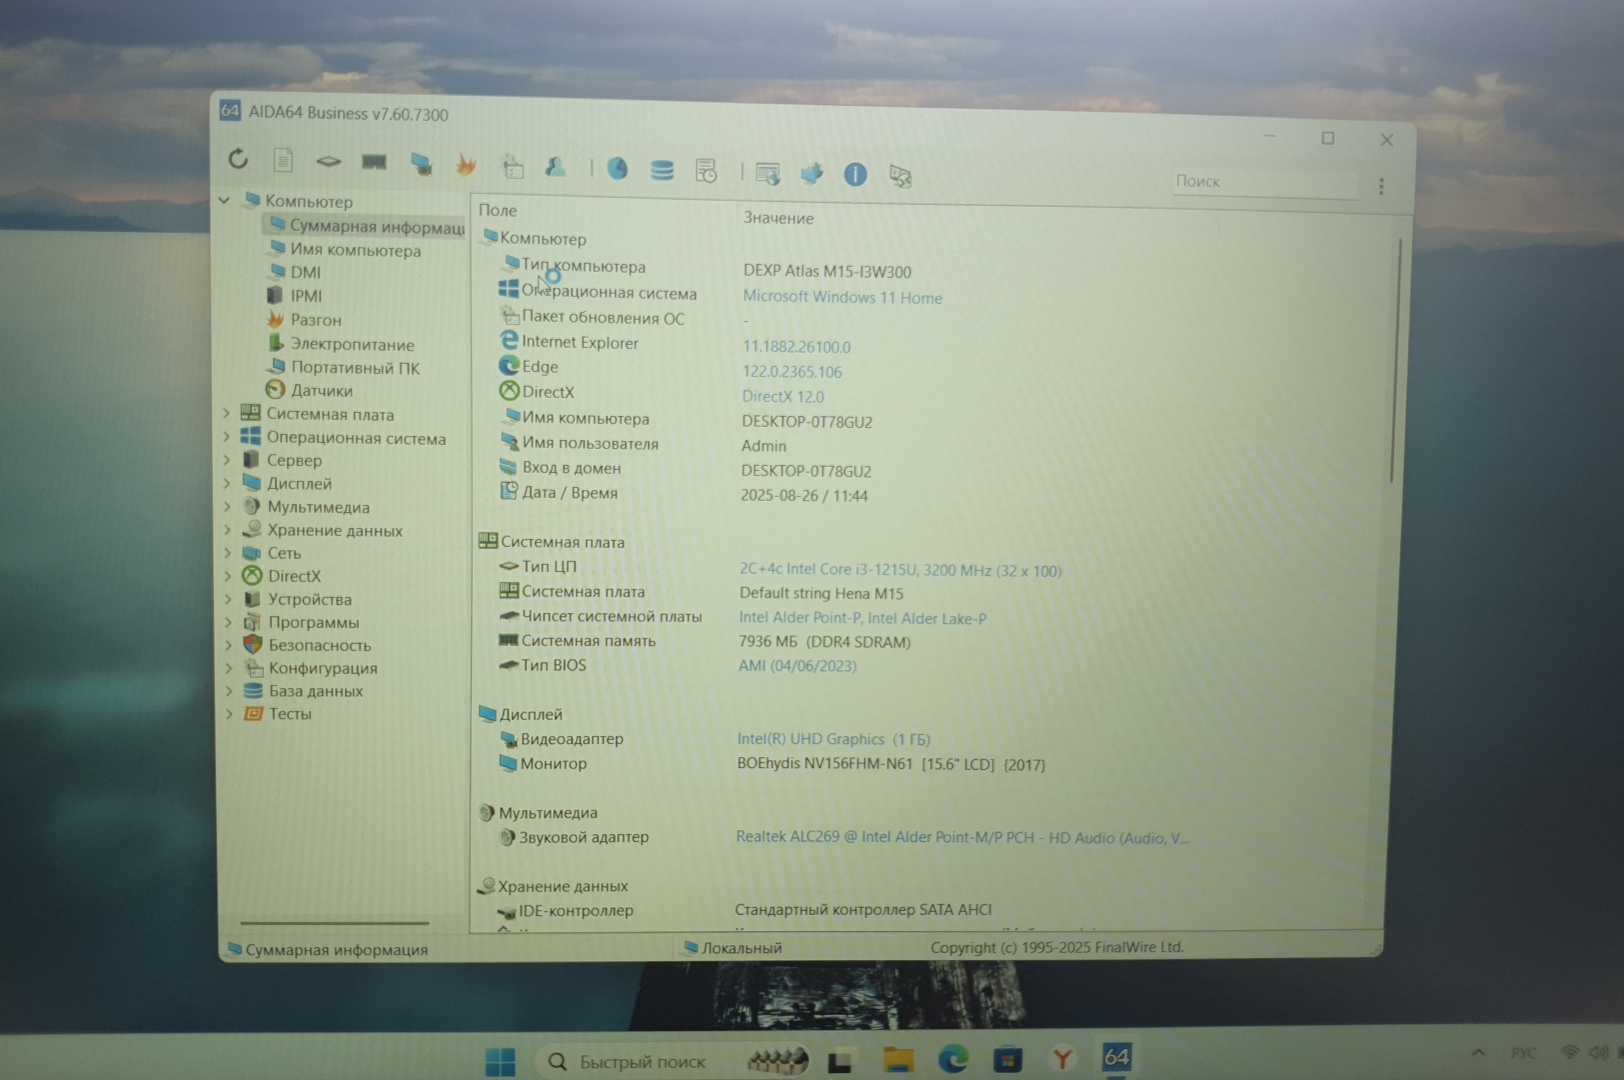The image size is (1624, 1080).
Task: Open the blue info circle icon
Action: pyautogui.click(x=855, y=175)
